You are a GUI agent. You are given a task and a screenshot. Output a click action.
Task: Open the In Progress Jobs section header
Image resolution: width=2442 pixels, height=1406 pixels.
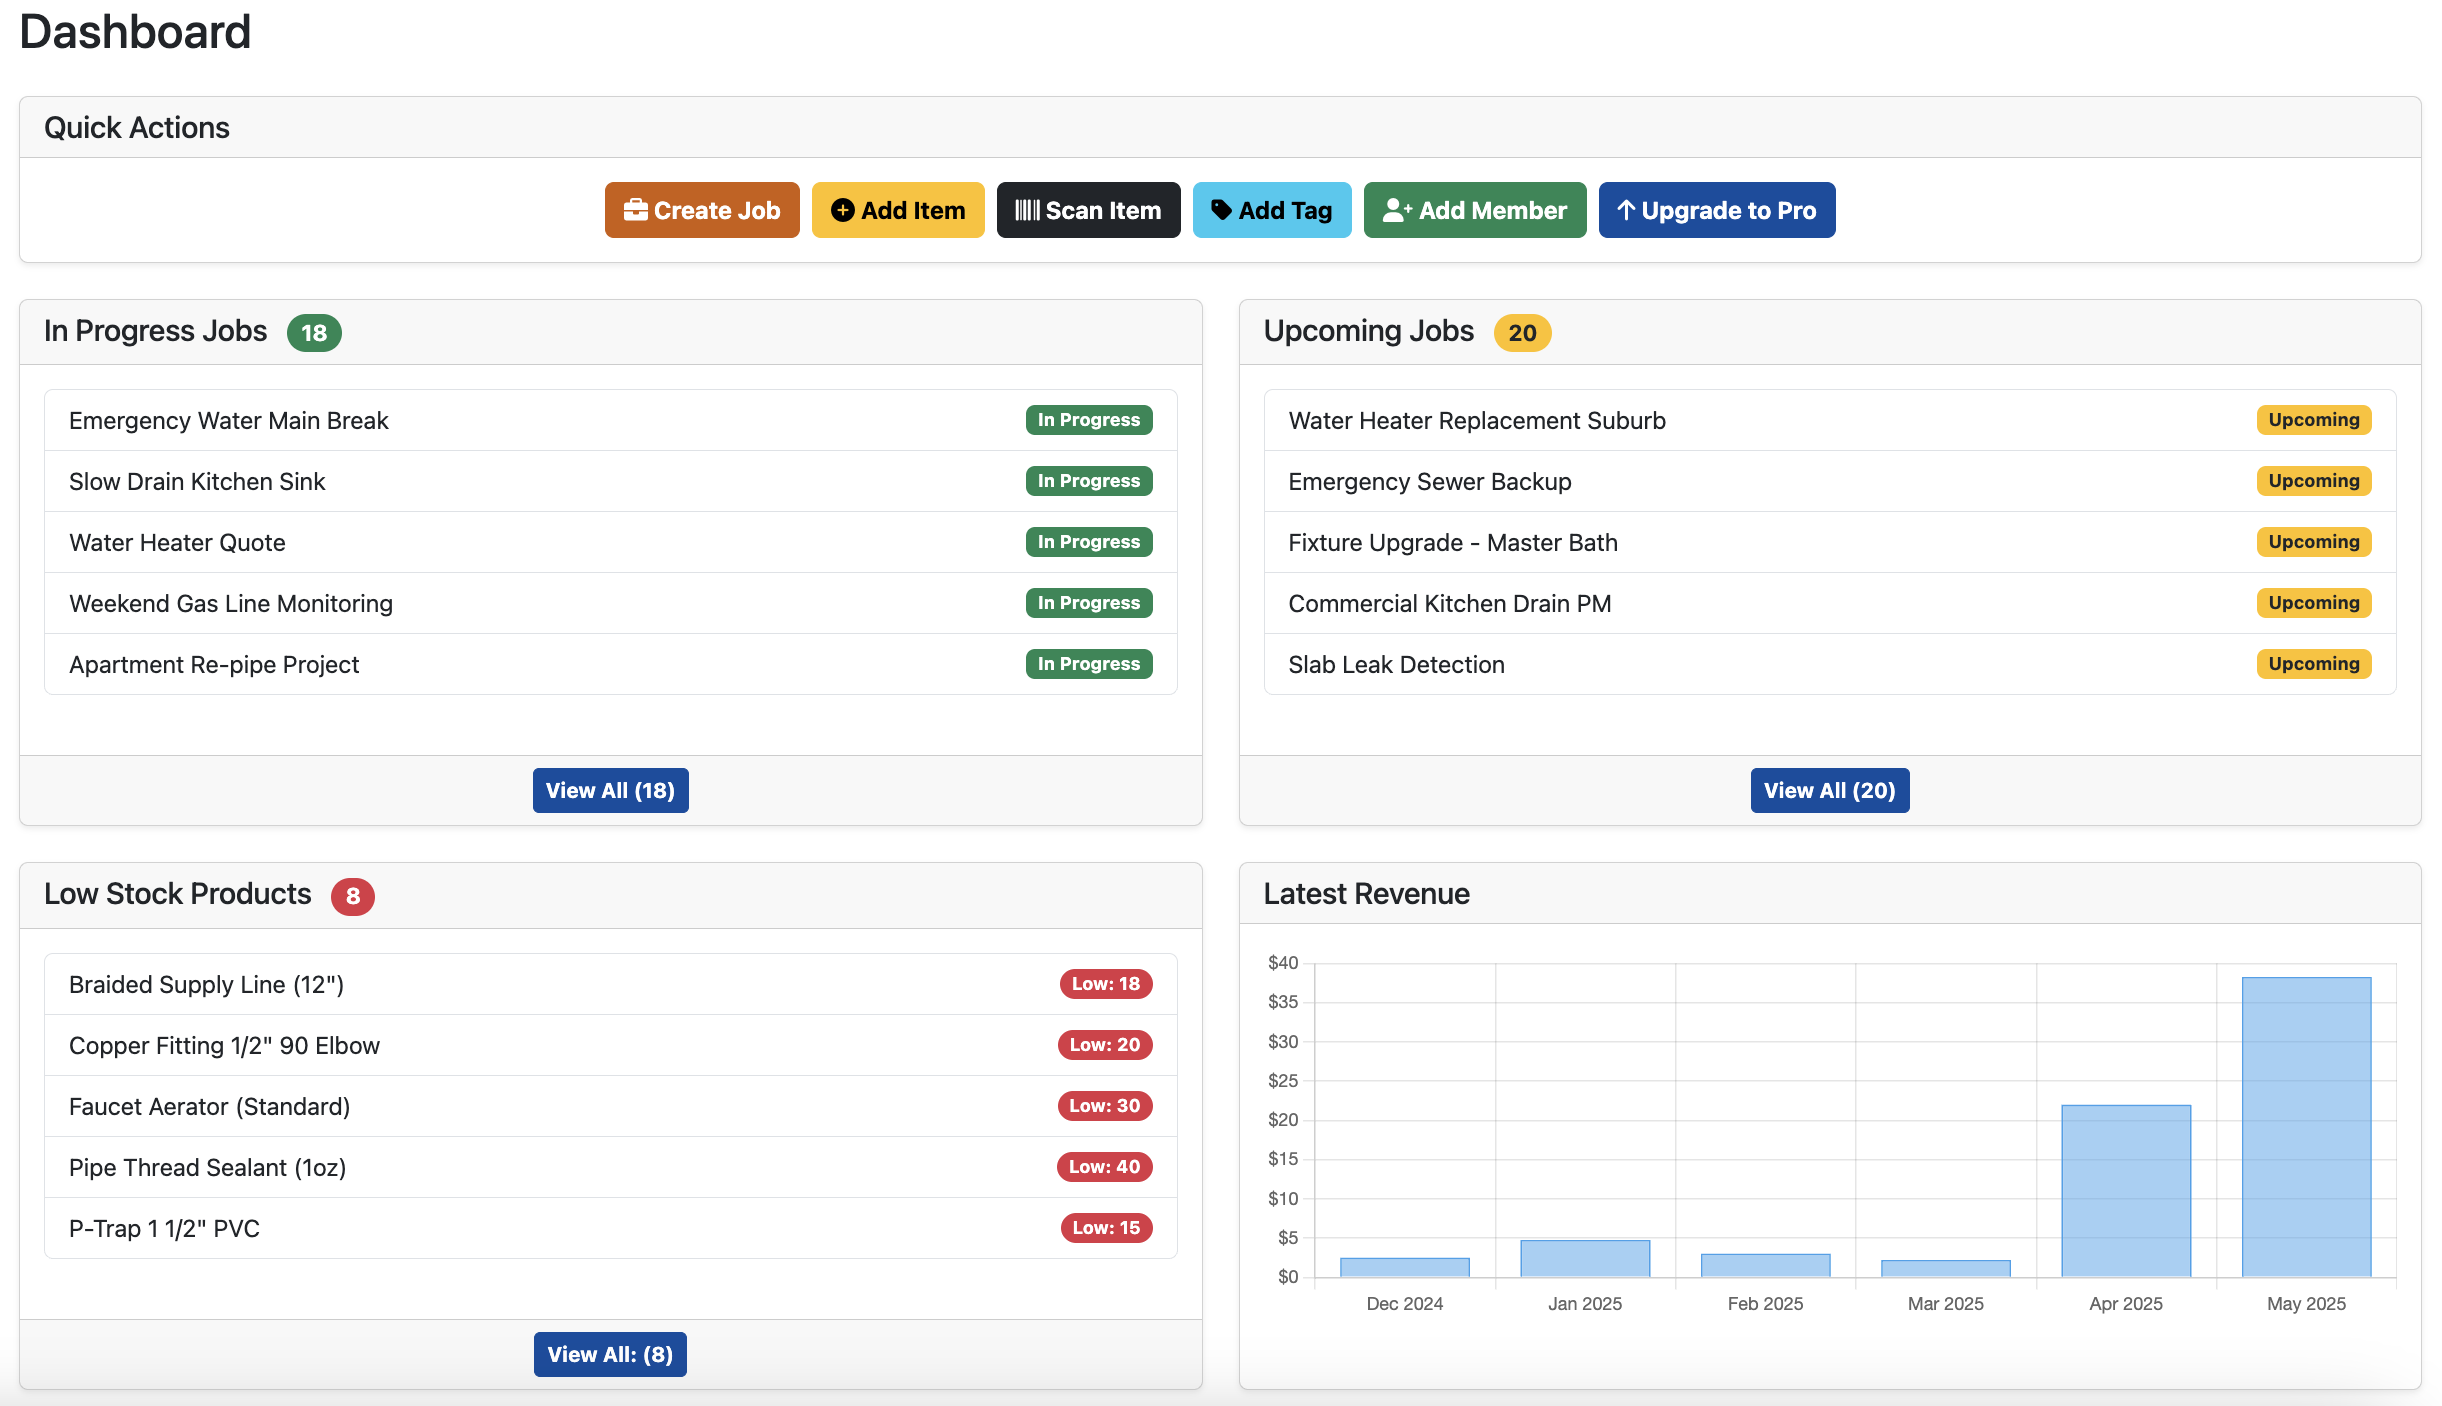click(155, 331)
